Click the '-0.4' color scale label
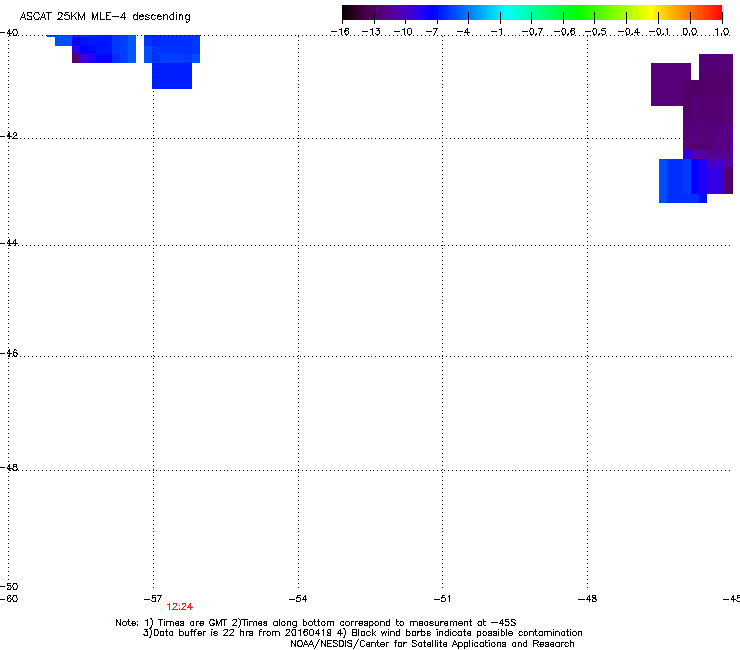740x650 pixels. coord(629,32)
